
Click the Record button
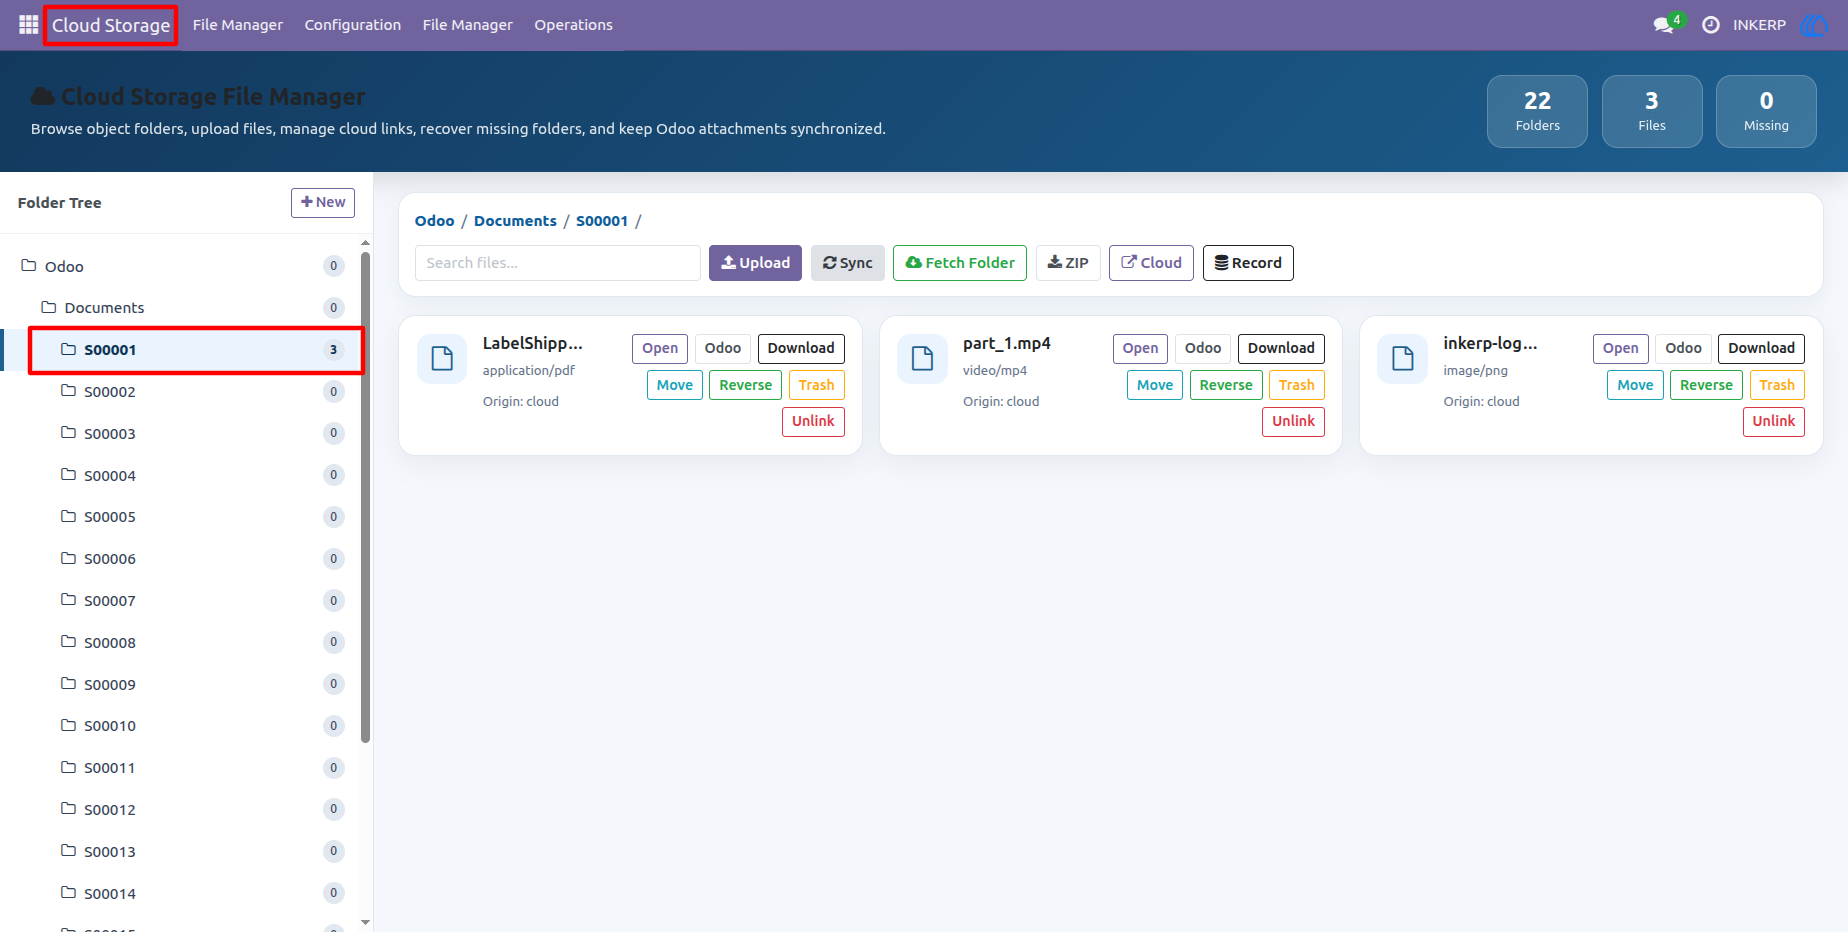pos(1248,263)
